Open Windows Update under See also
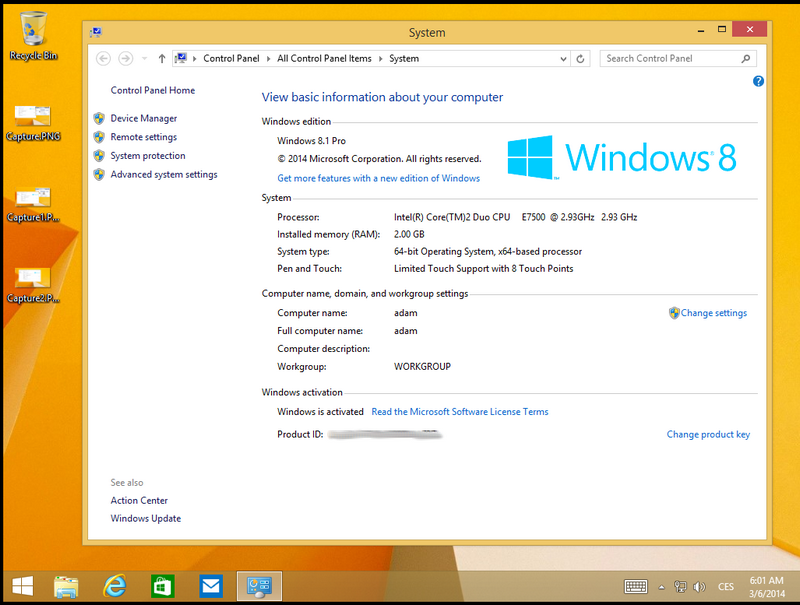Screen dimensions: 800x605 pos(145,518)
